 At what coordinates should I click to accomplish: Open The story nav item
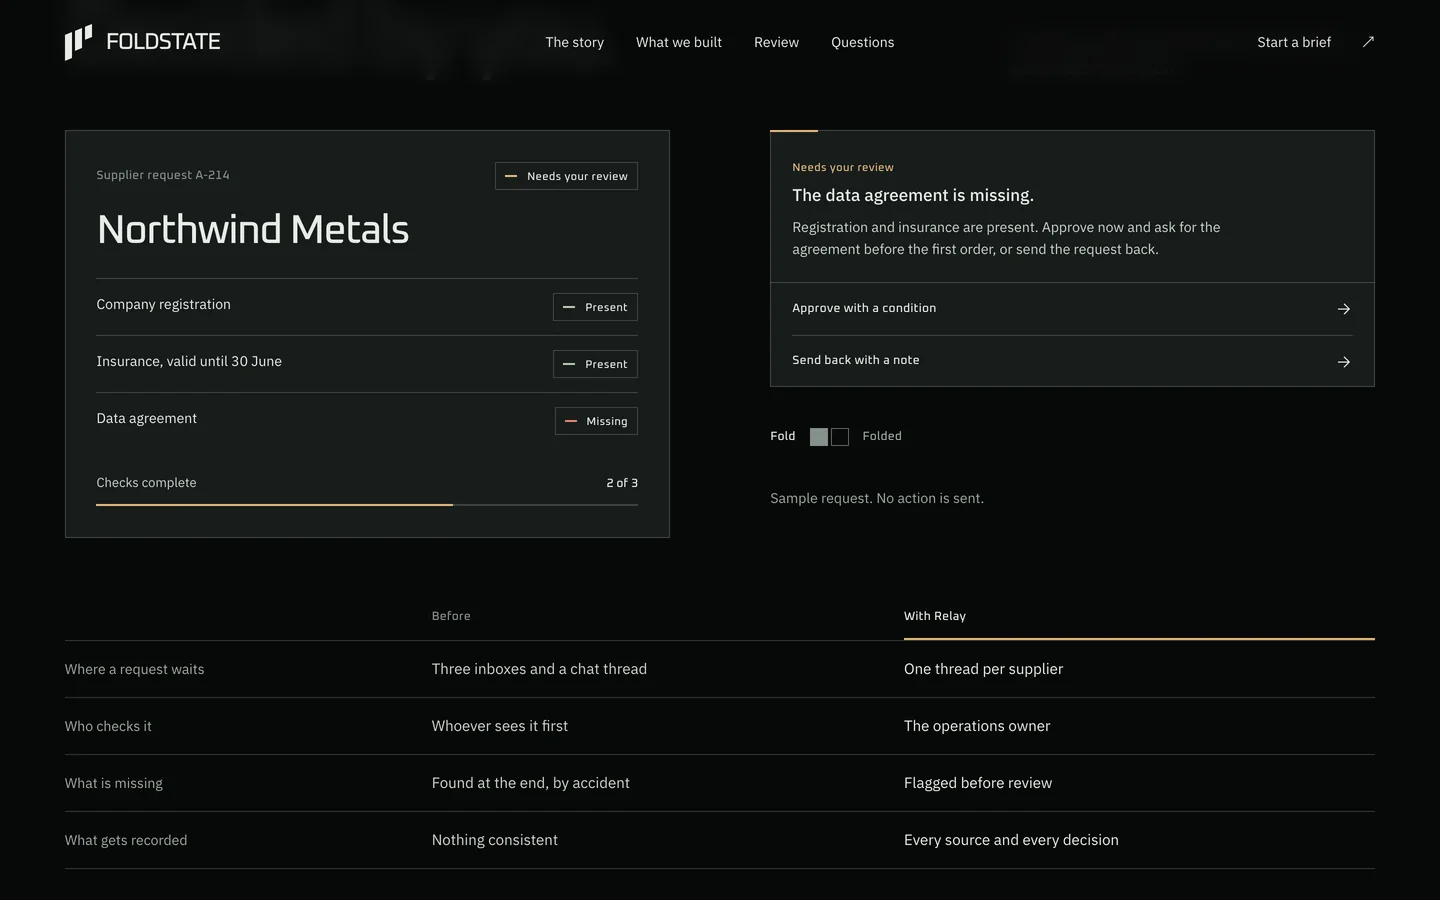[x=575, y=42]
